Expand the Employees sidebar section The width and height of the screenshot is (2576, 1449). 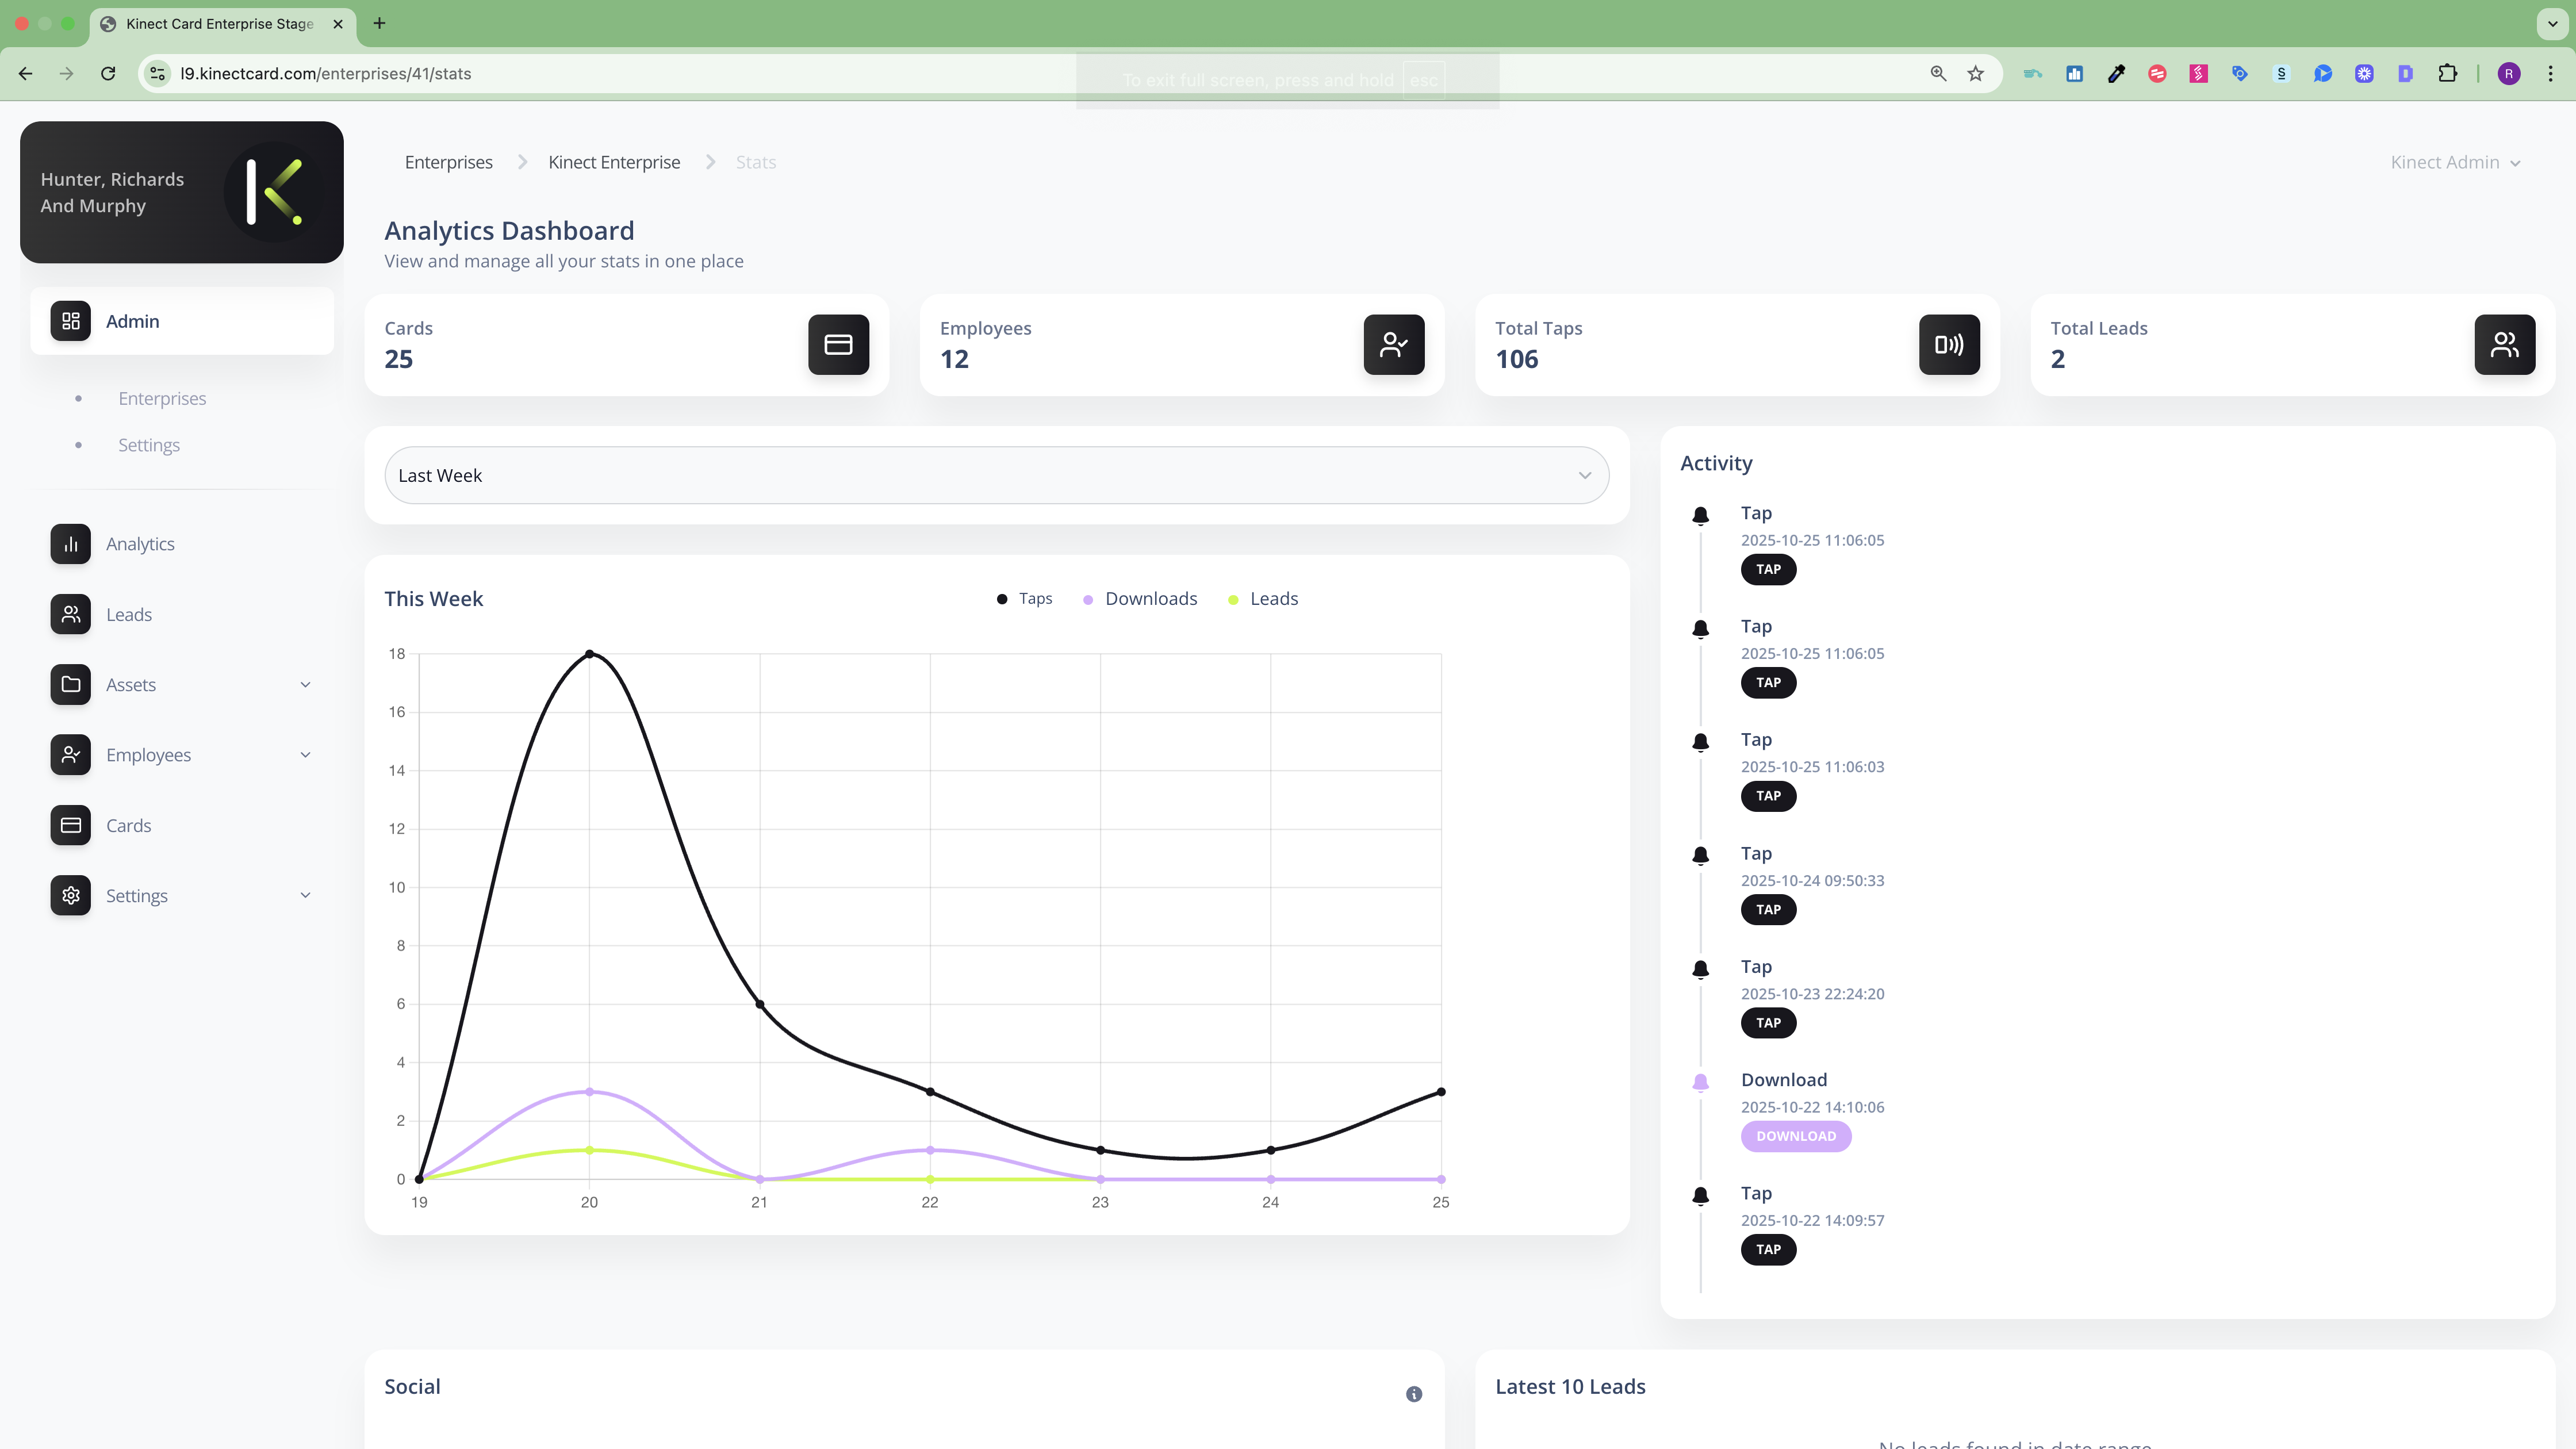click(x=181, y=755)
